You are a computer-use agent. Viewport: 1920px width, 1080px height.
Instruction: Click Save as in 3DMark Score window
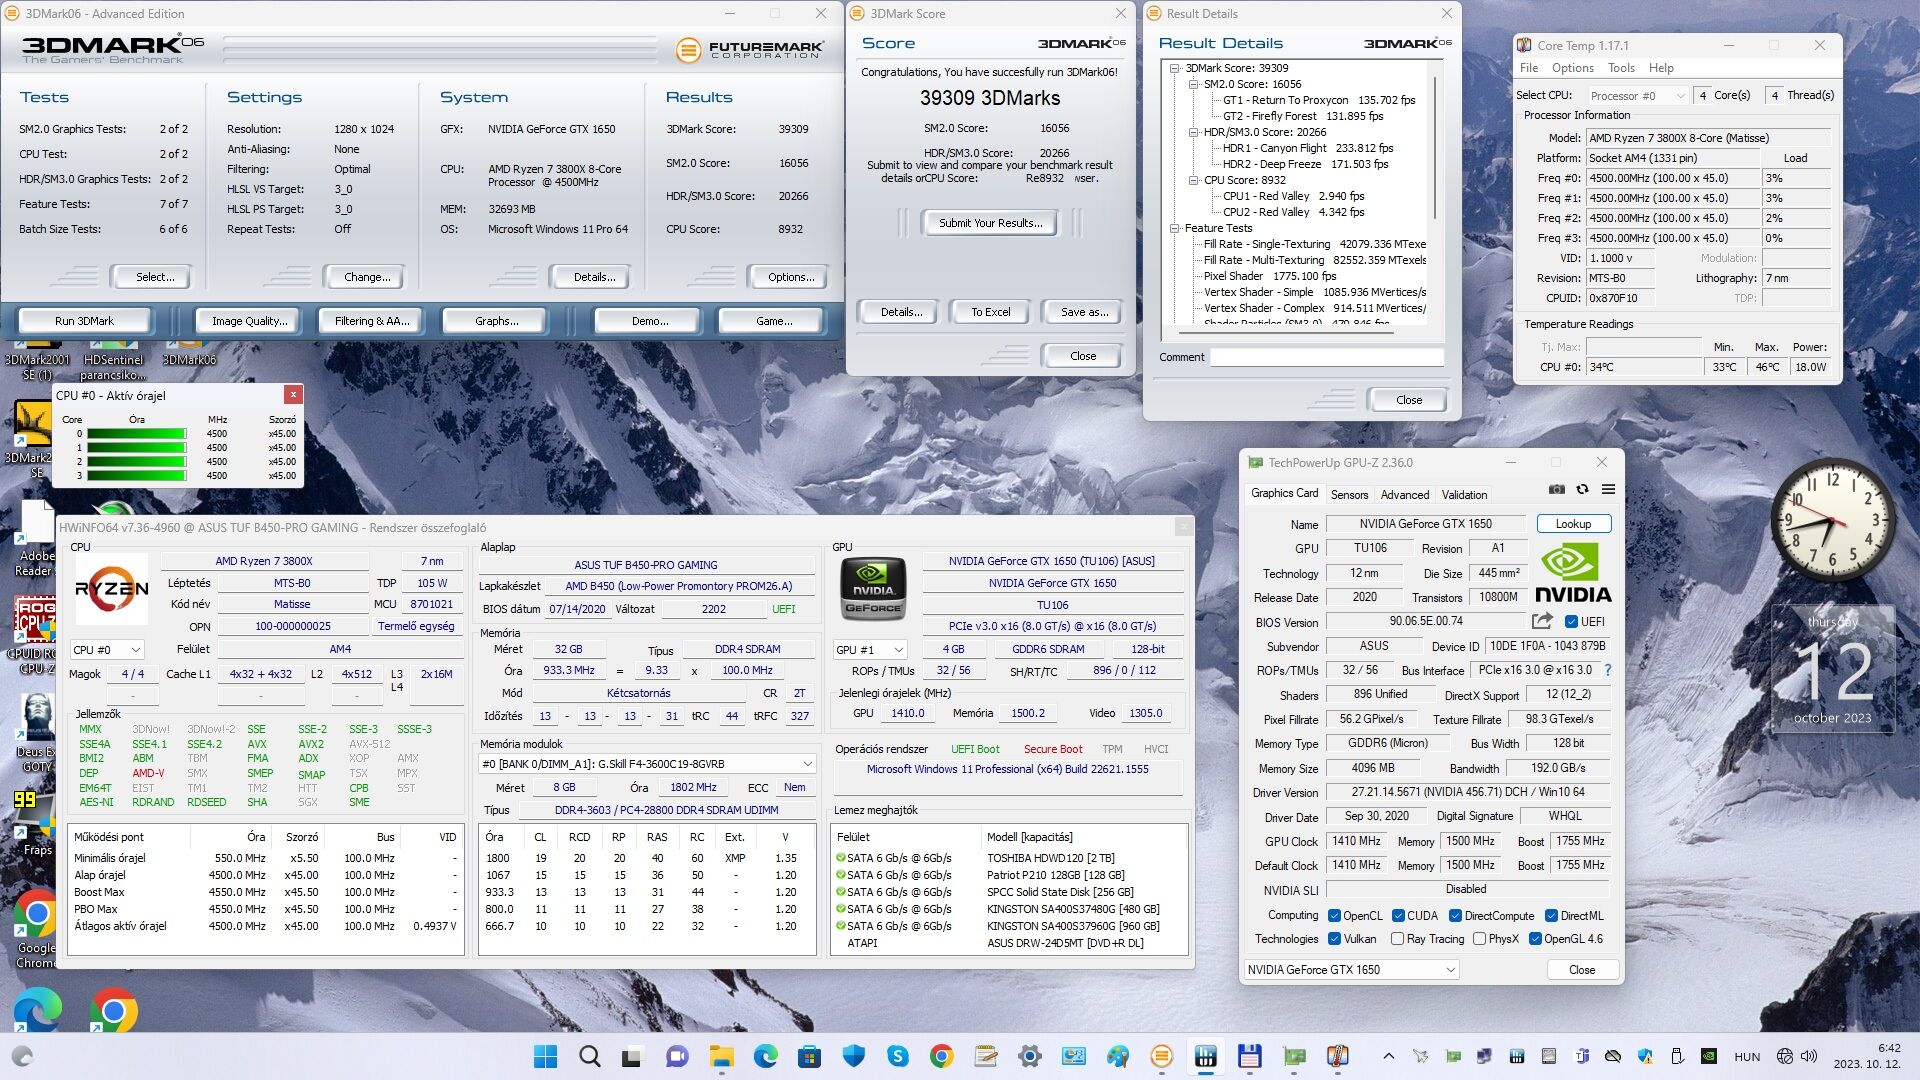[x=1084, y=312]
